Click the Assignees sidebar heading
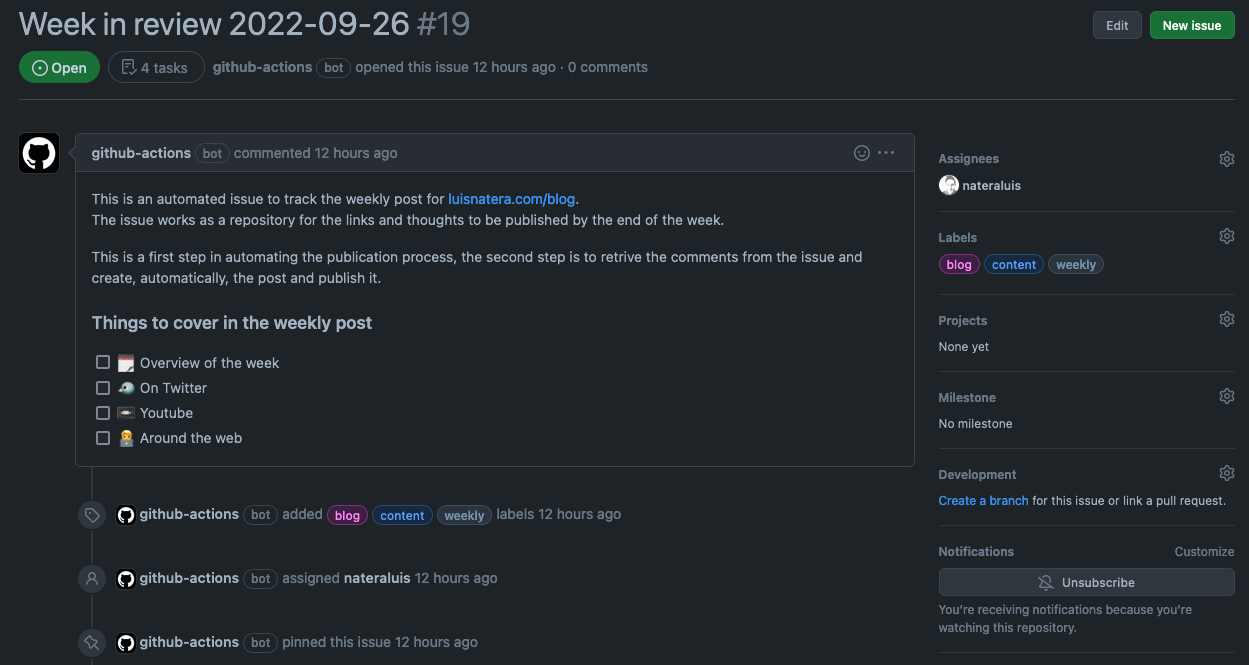1249x665 pixels. 968,159
